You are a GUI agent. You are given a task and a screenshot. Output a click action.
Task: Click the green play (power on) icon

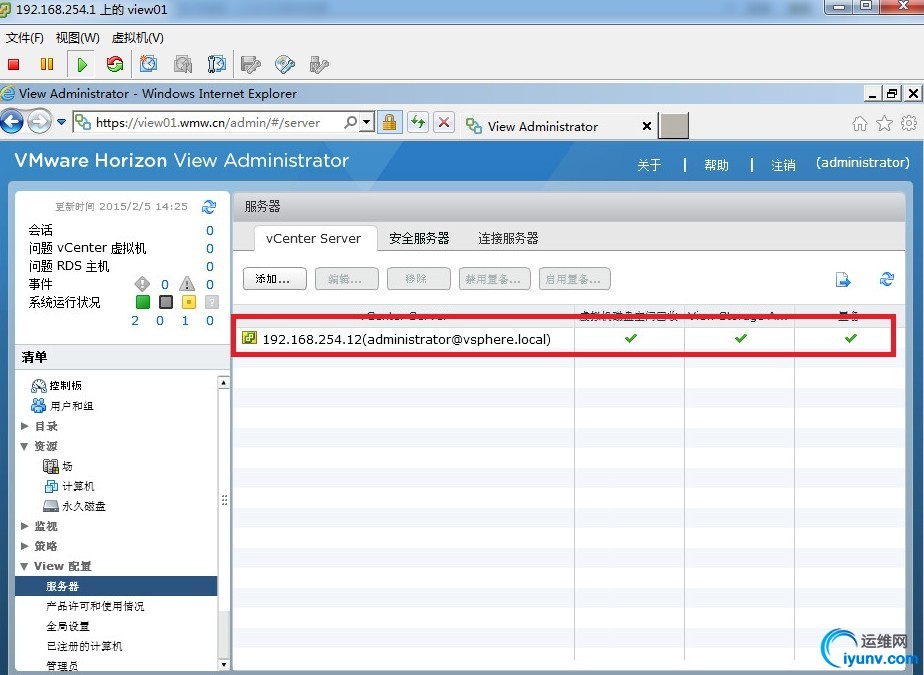(82, 64)
